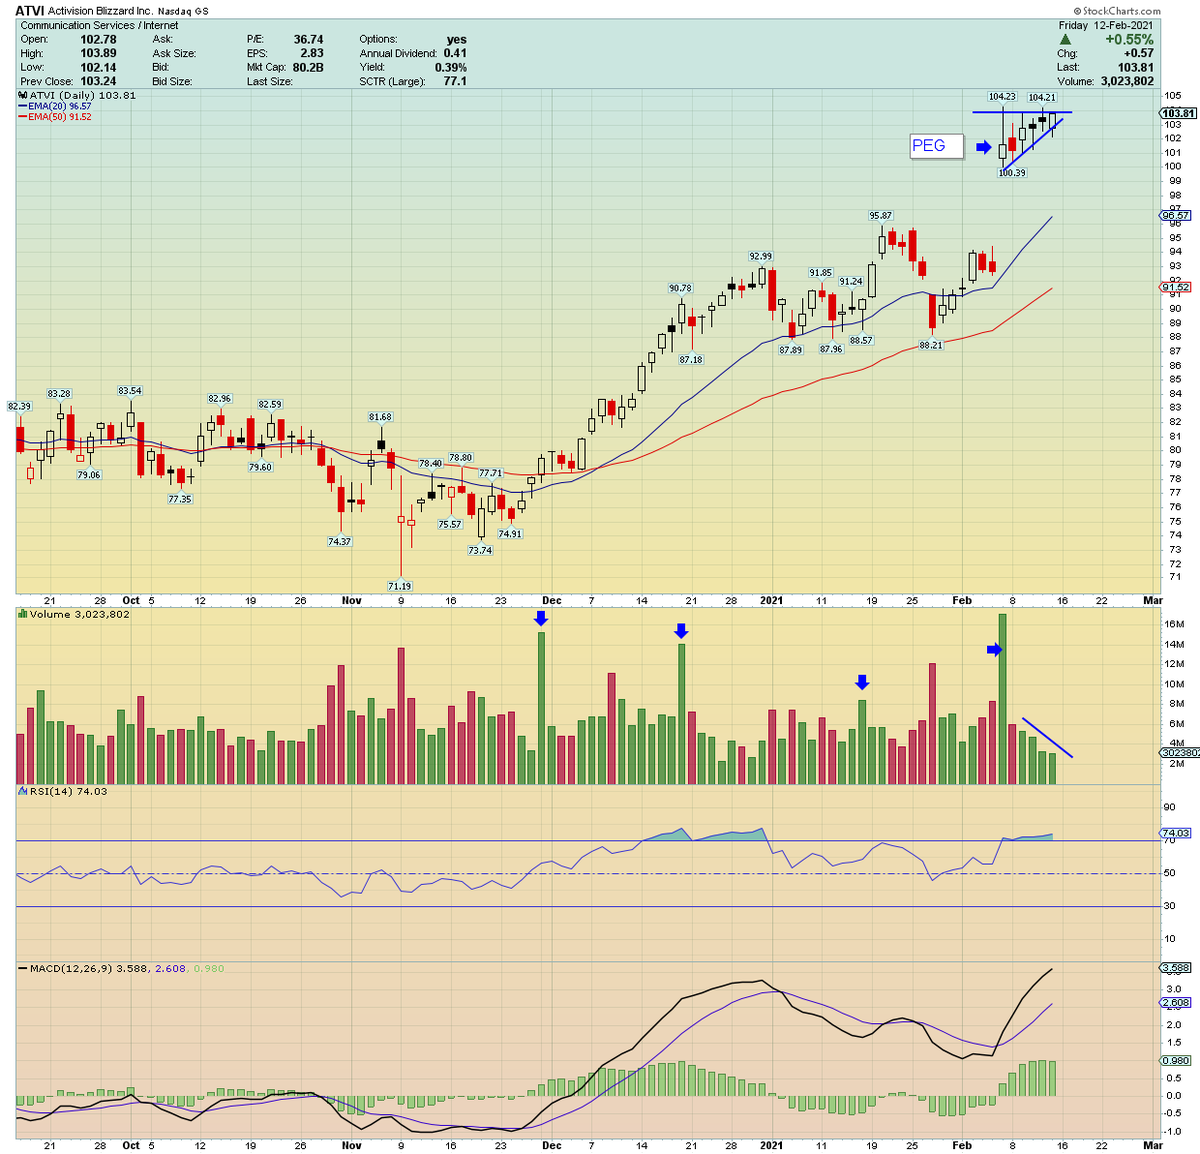The width and height of the screenshot is (1200, 1154).
Task: Select the High value 103.89
Action: (98, 53)
